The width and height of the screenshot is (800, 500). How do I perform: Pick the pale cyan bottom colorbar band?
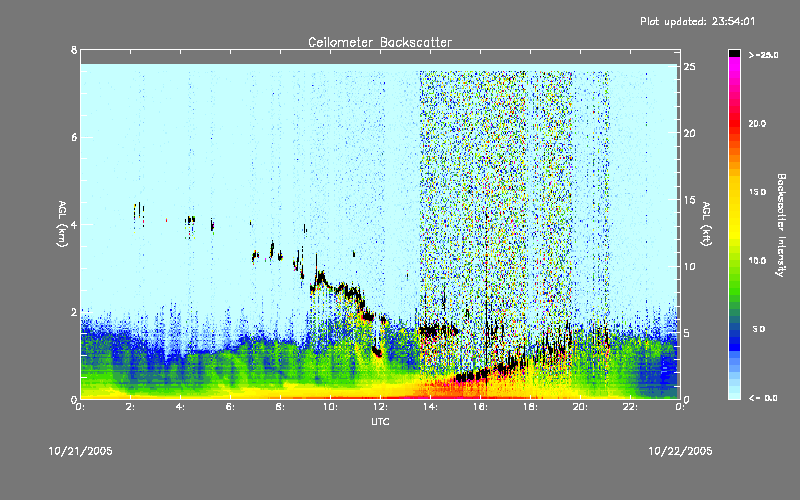tap(734, 394)
